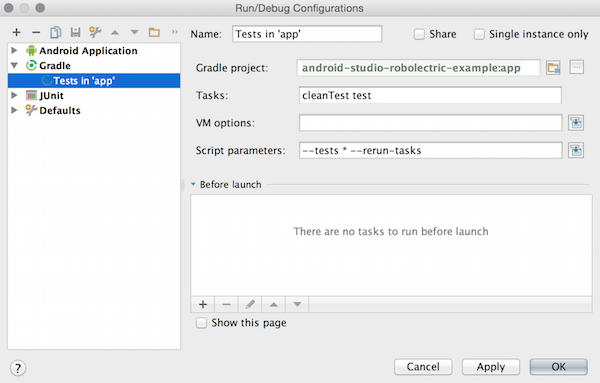Viewport: 600px width, 383px height.
Task: Edit before launch task pencil icon
Action: coord(250,305)
